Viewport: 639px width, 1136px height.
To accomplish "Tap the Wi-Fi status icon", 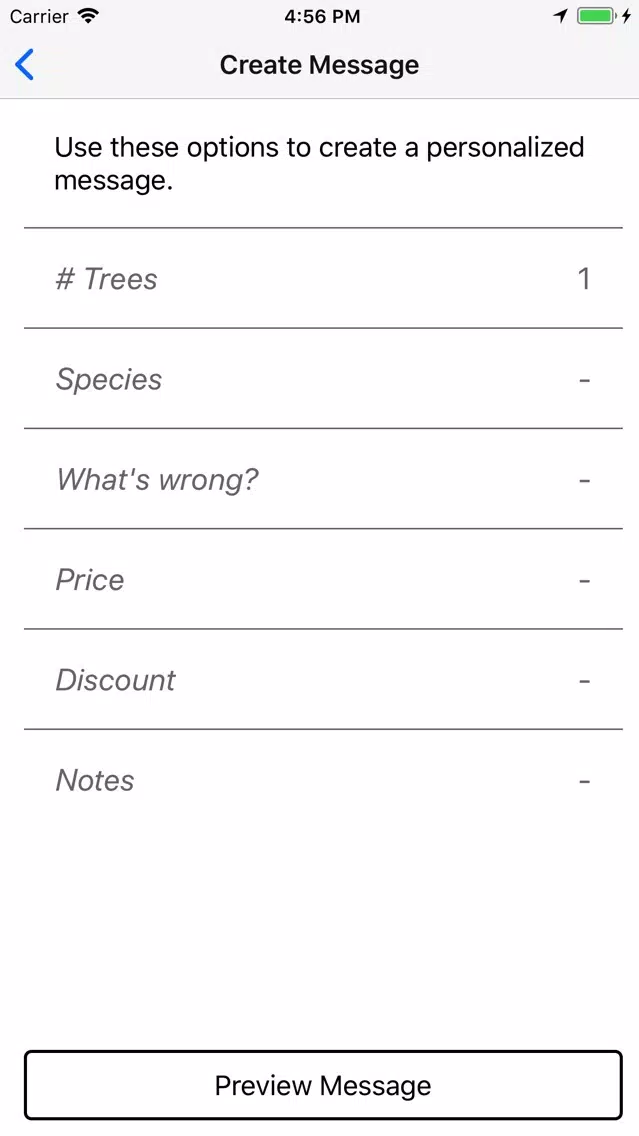I will [x=88, y=16].
